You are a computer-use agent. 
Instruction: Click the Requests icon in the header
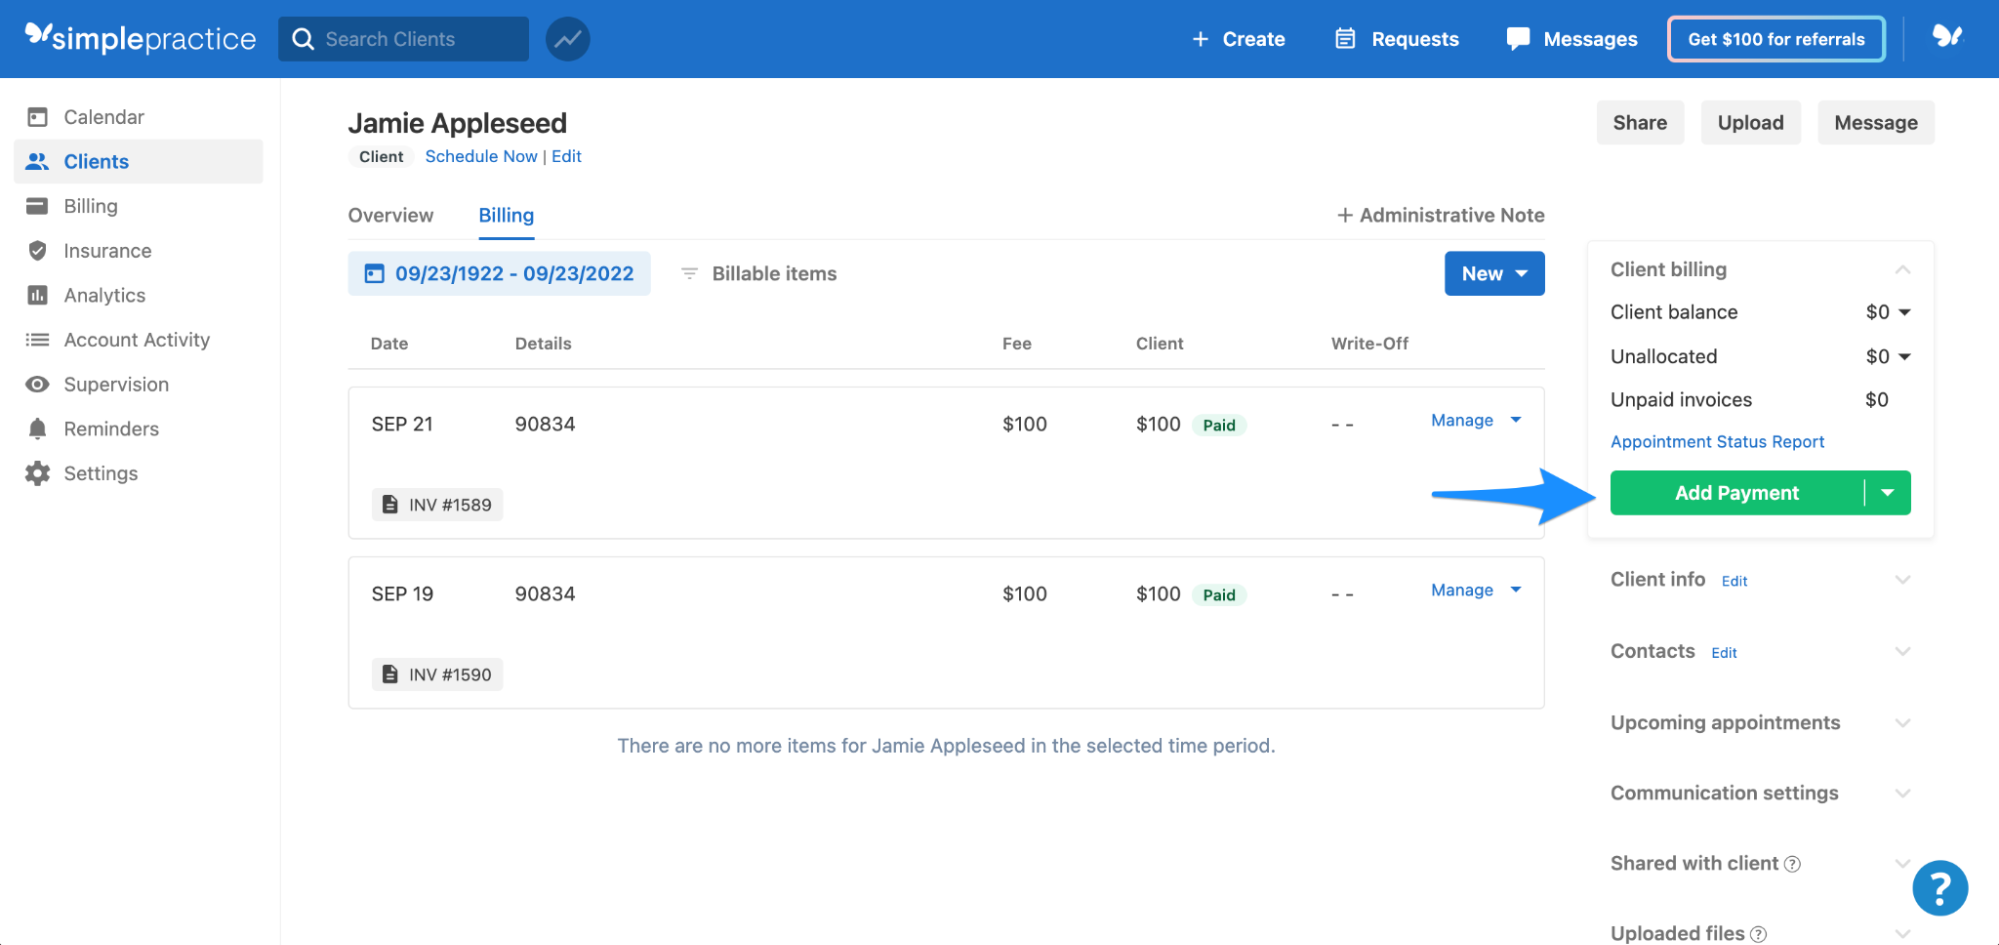click(x=1344, y=38)
